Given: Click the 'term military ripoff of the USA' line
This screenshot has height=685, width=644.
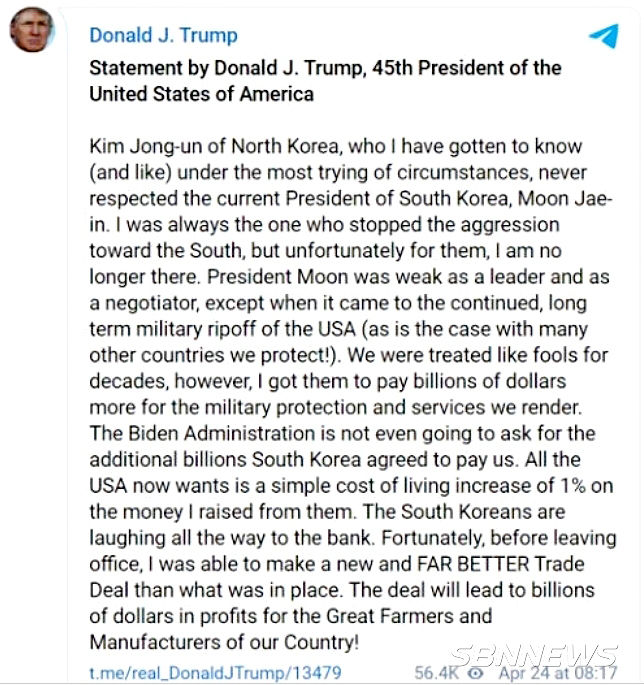Looking at the screenshot, I should point(222,329).
